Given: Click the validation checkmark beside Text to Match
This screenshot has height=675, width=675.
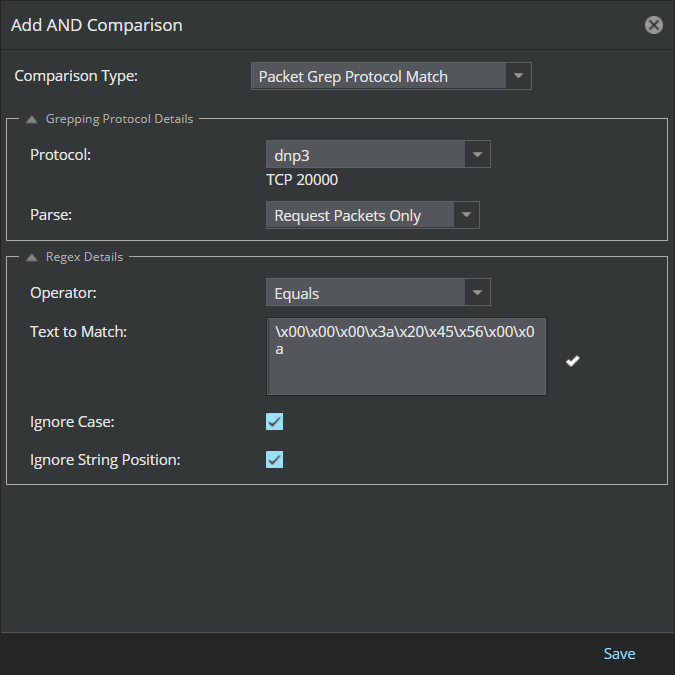Looking at the screenshot, I should click(573, 361).
